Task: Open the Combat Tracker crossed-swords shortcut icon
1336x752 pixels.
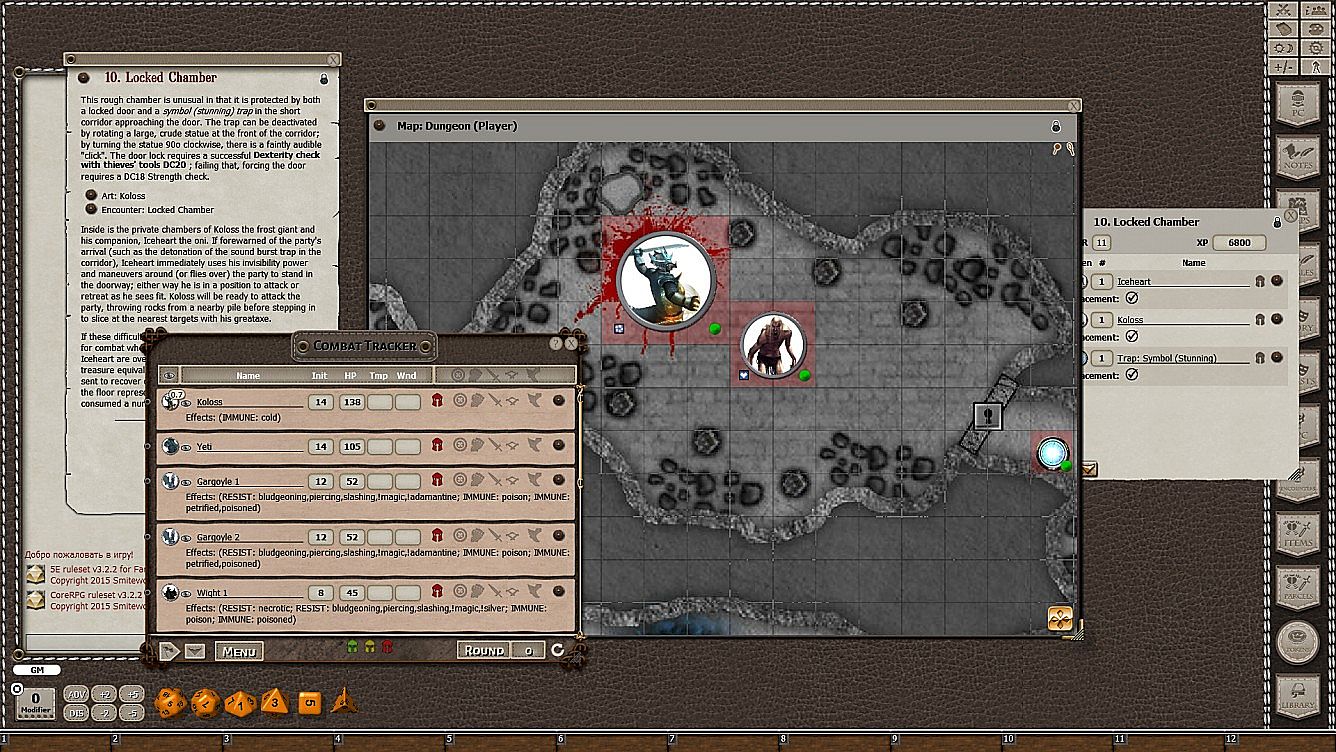Action: click(x=1282, y=10)
